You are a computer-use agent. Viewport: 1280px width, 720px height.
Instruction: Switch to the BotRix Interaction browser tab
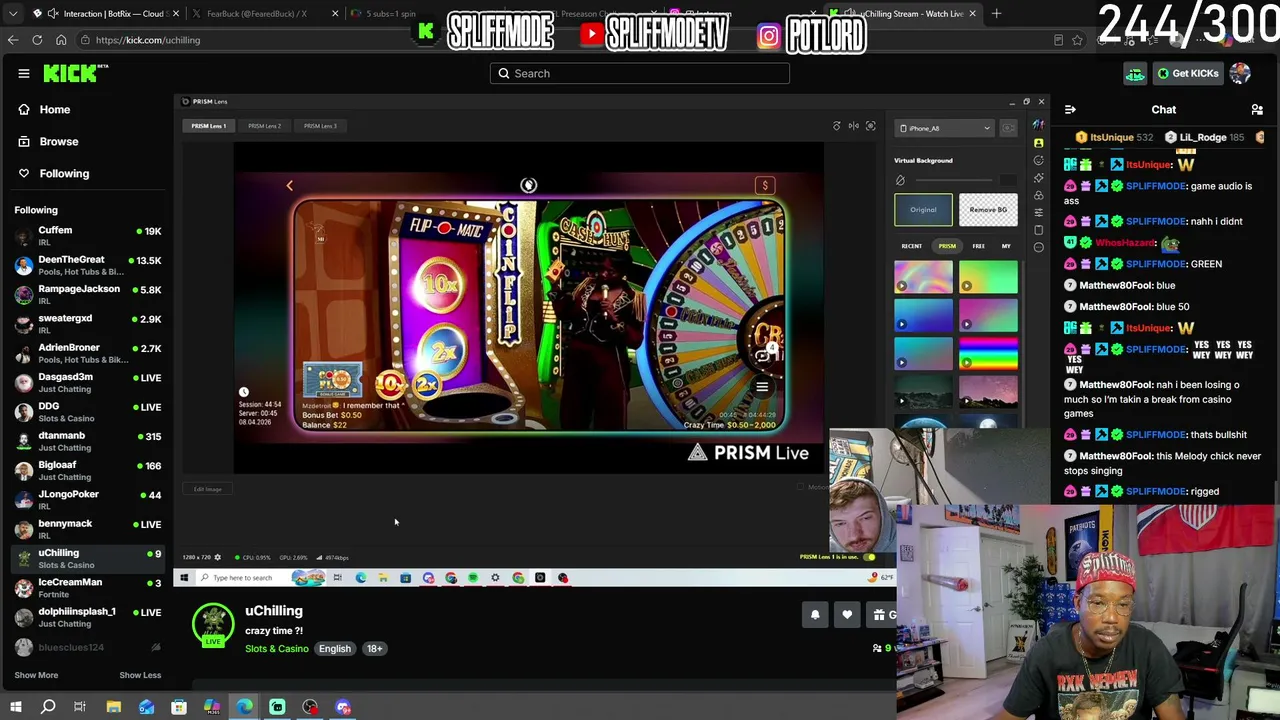pos(105,14)
